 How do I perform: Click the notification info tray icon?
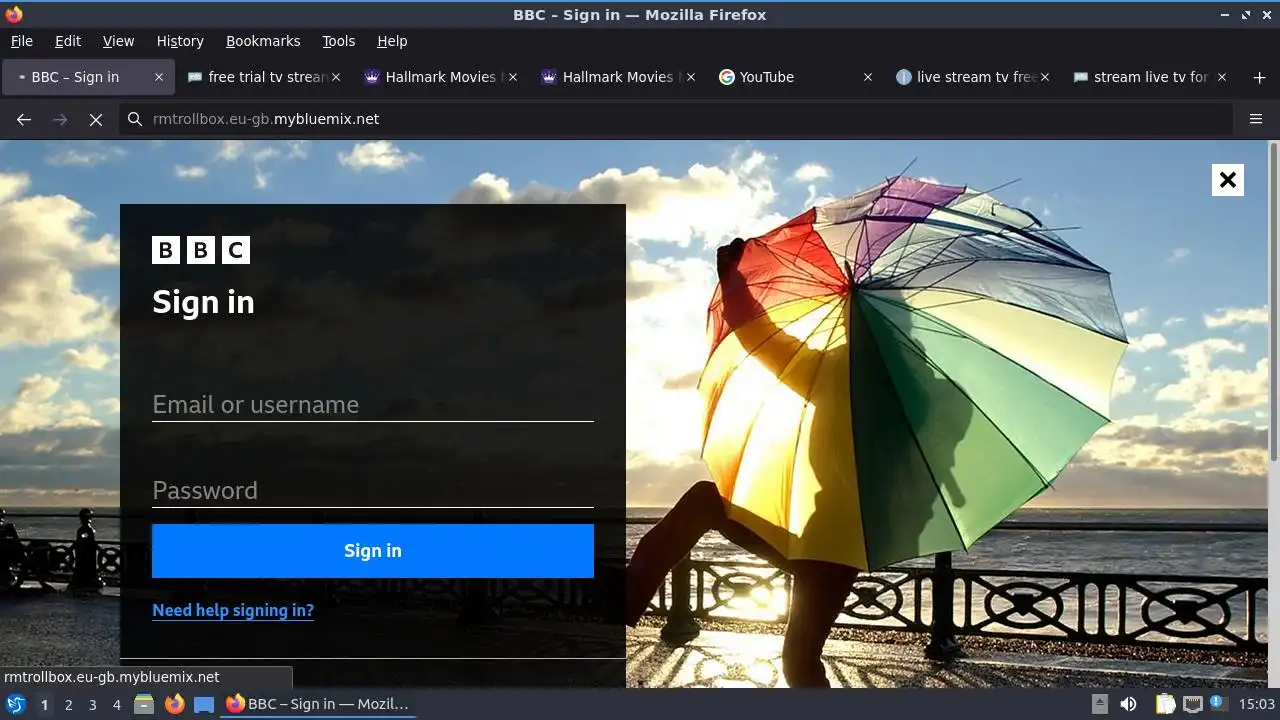1217,704
